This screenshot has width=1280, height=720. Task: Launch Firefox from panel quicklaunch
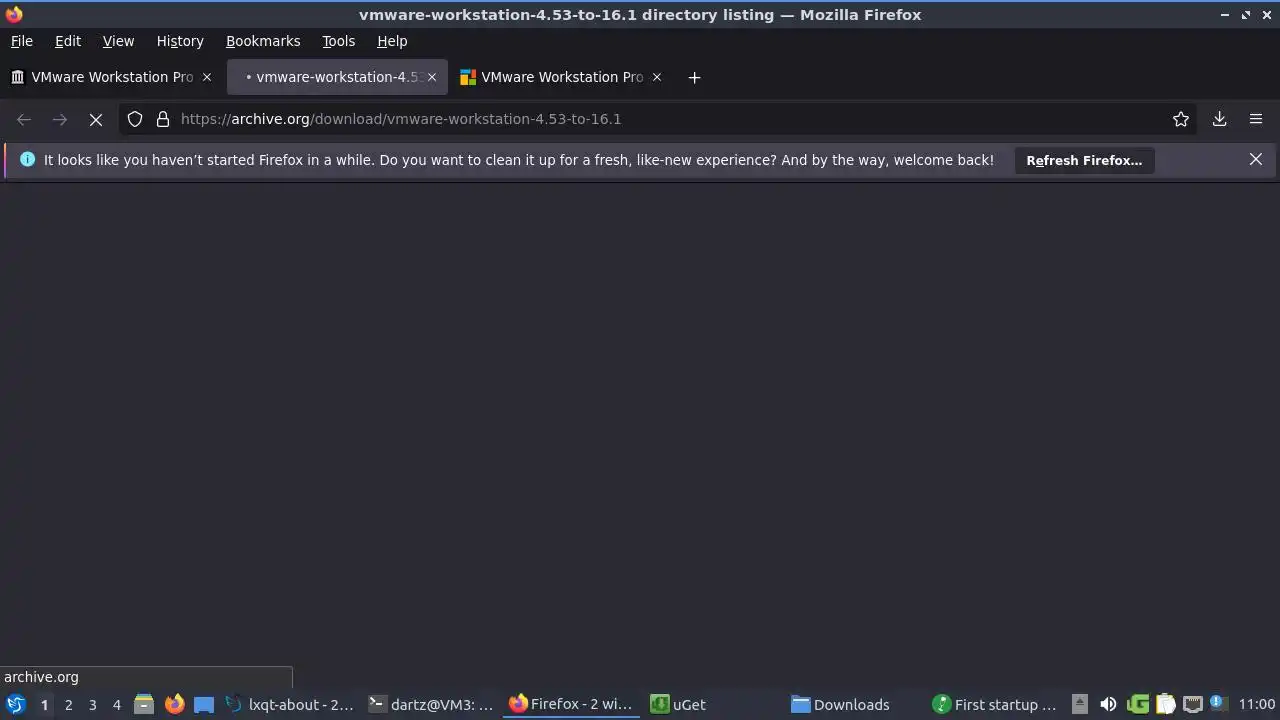click(x=174, y=704)
